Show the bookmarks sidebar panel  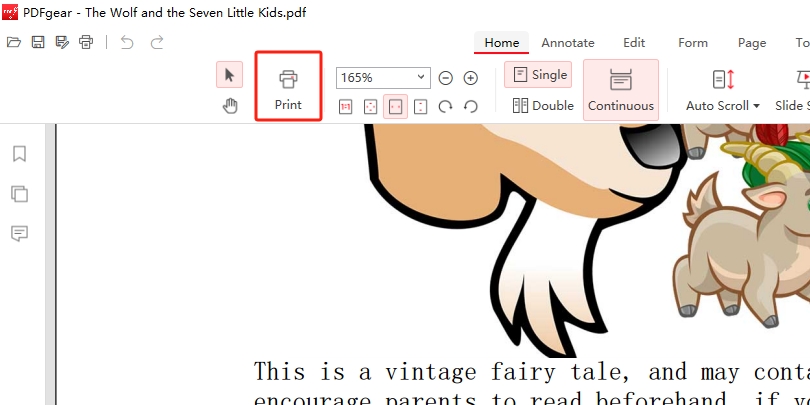pyautogui.click(x=20, y=153)
